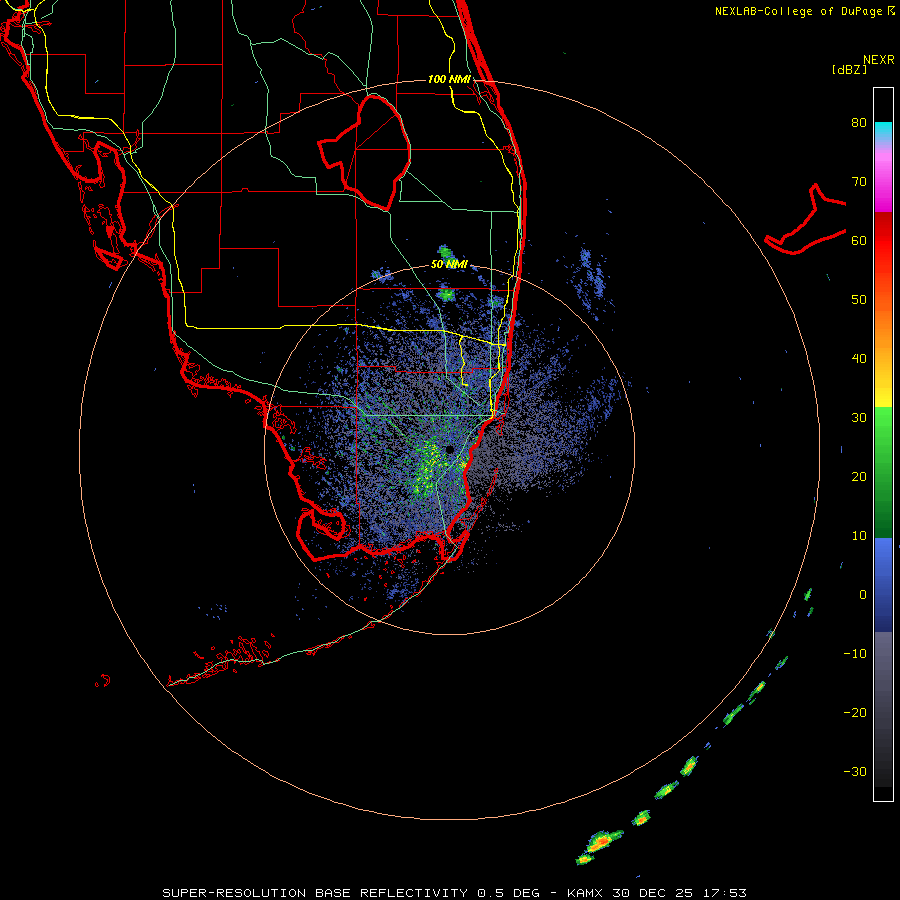Viewport: 900px width, 900px height.
Task: Click the 70 value on the dBZ scale
Action: [859, 181]
